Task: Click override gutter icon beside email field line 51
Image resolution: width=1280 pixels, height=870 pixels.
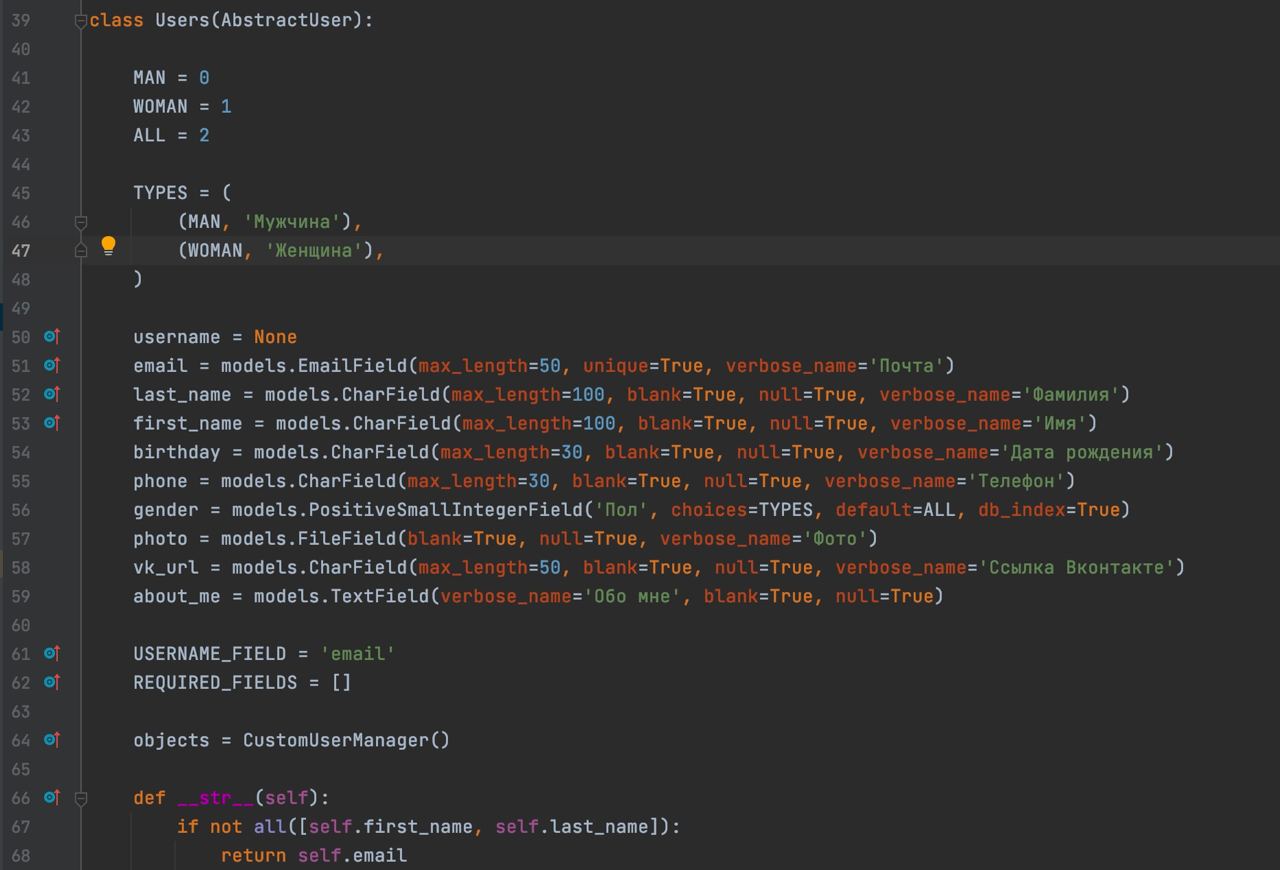Action: tap(52, 366)
